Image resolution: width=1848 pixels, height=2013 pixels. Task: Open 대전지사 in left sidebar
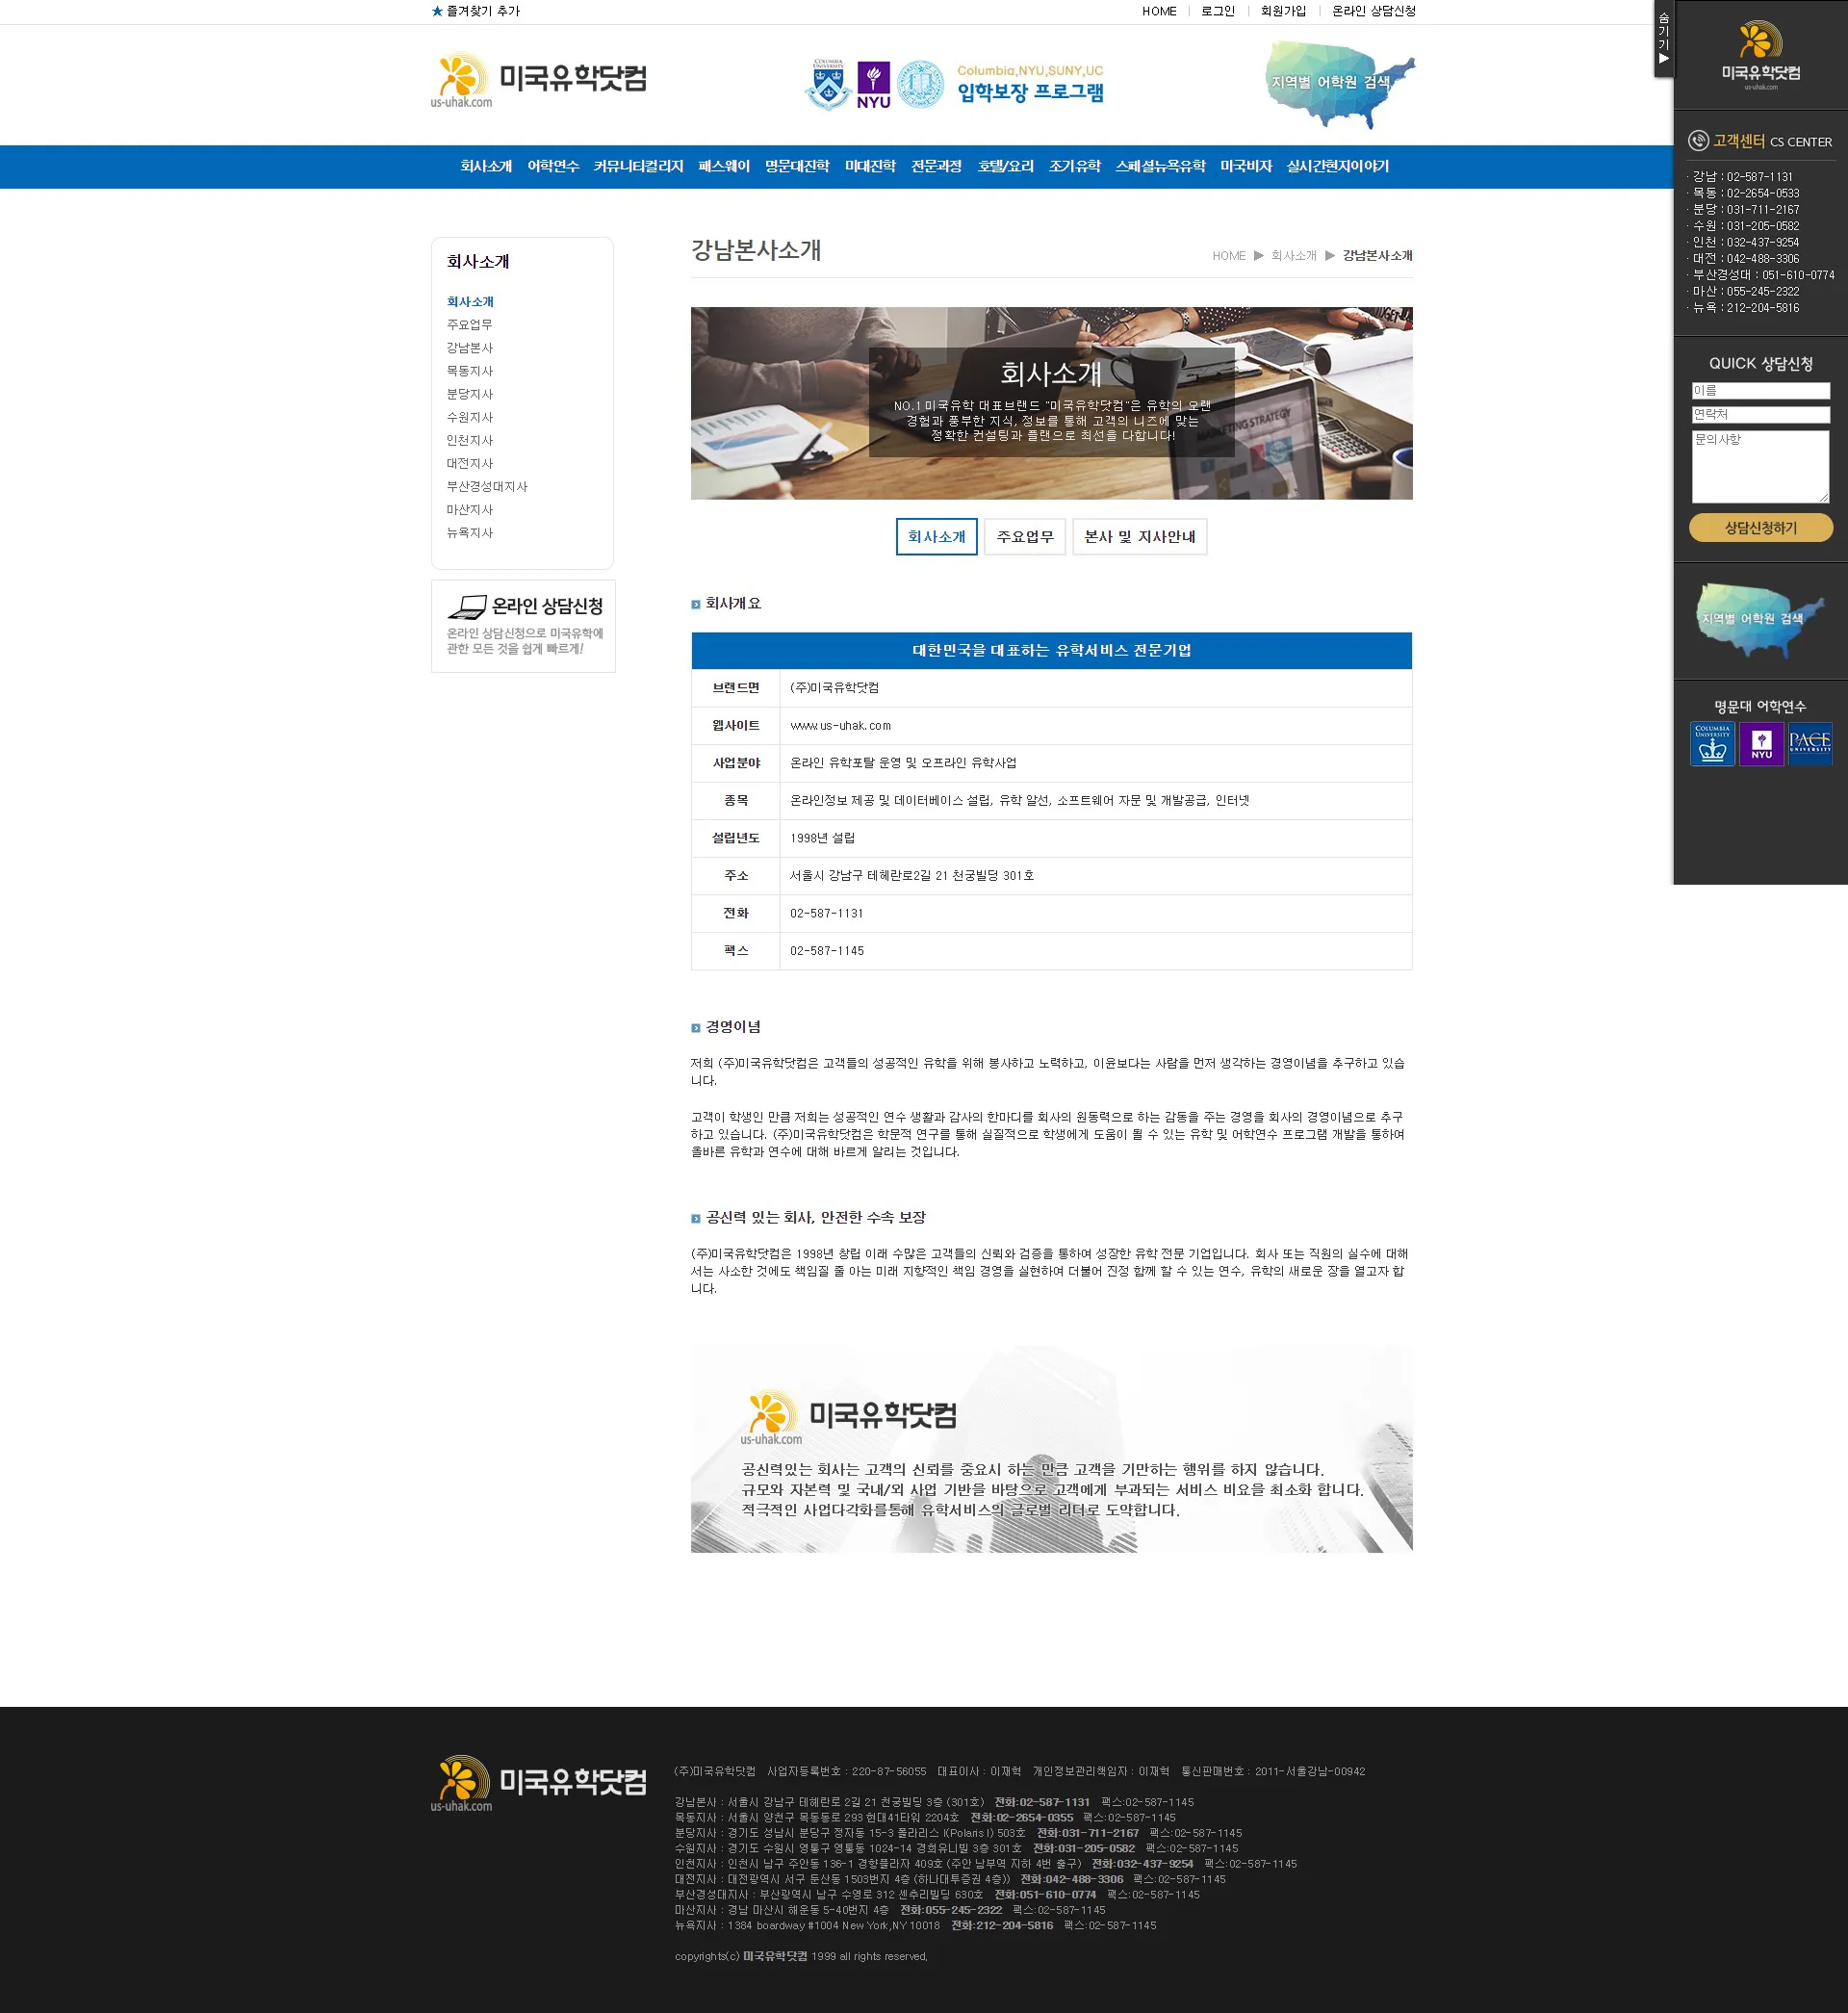click(469, 463)
